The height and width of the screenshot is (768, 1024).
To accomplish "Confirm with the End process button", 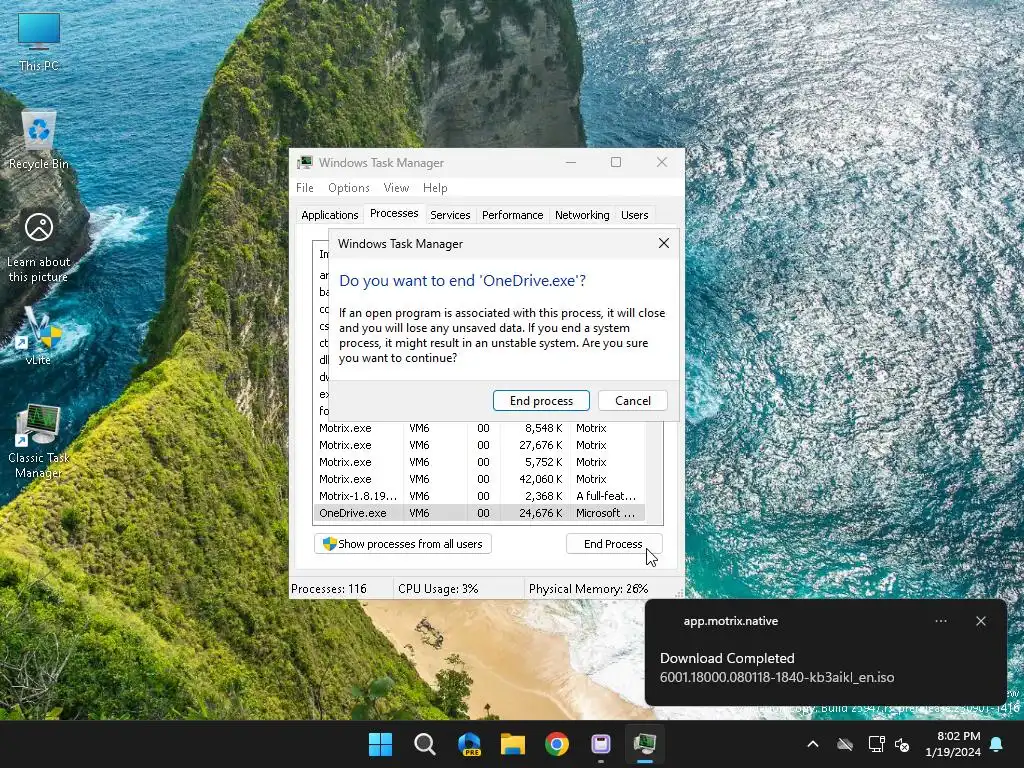I will click(541, 401).
